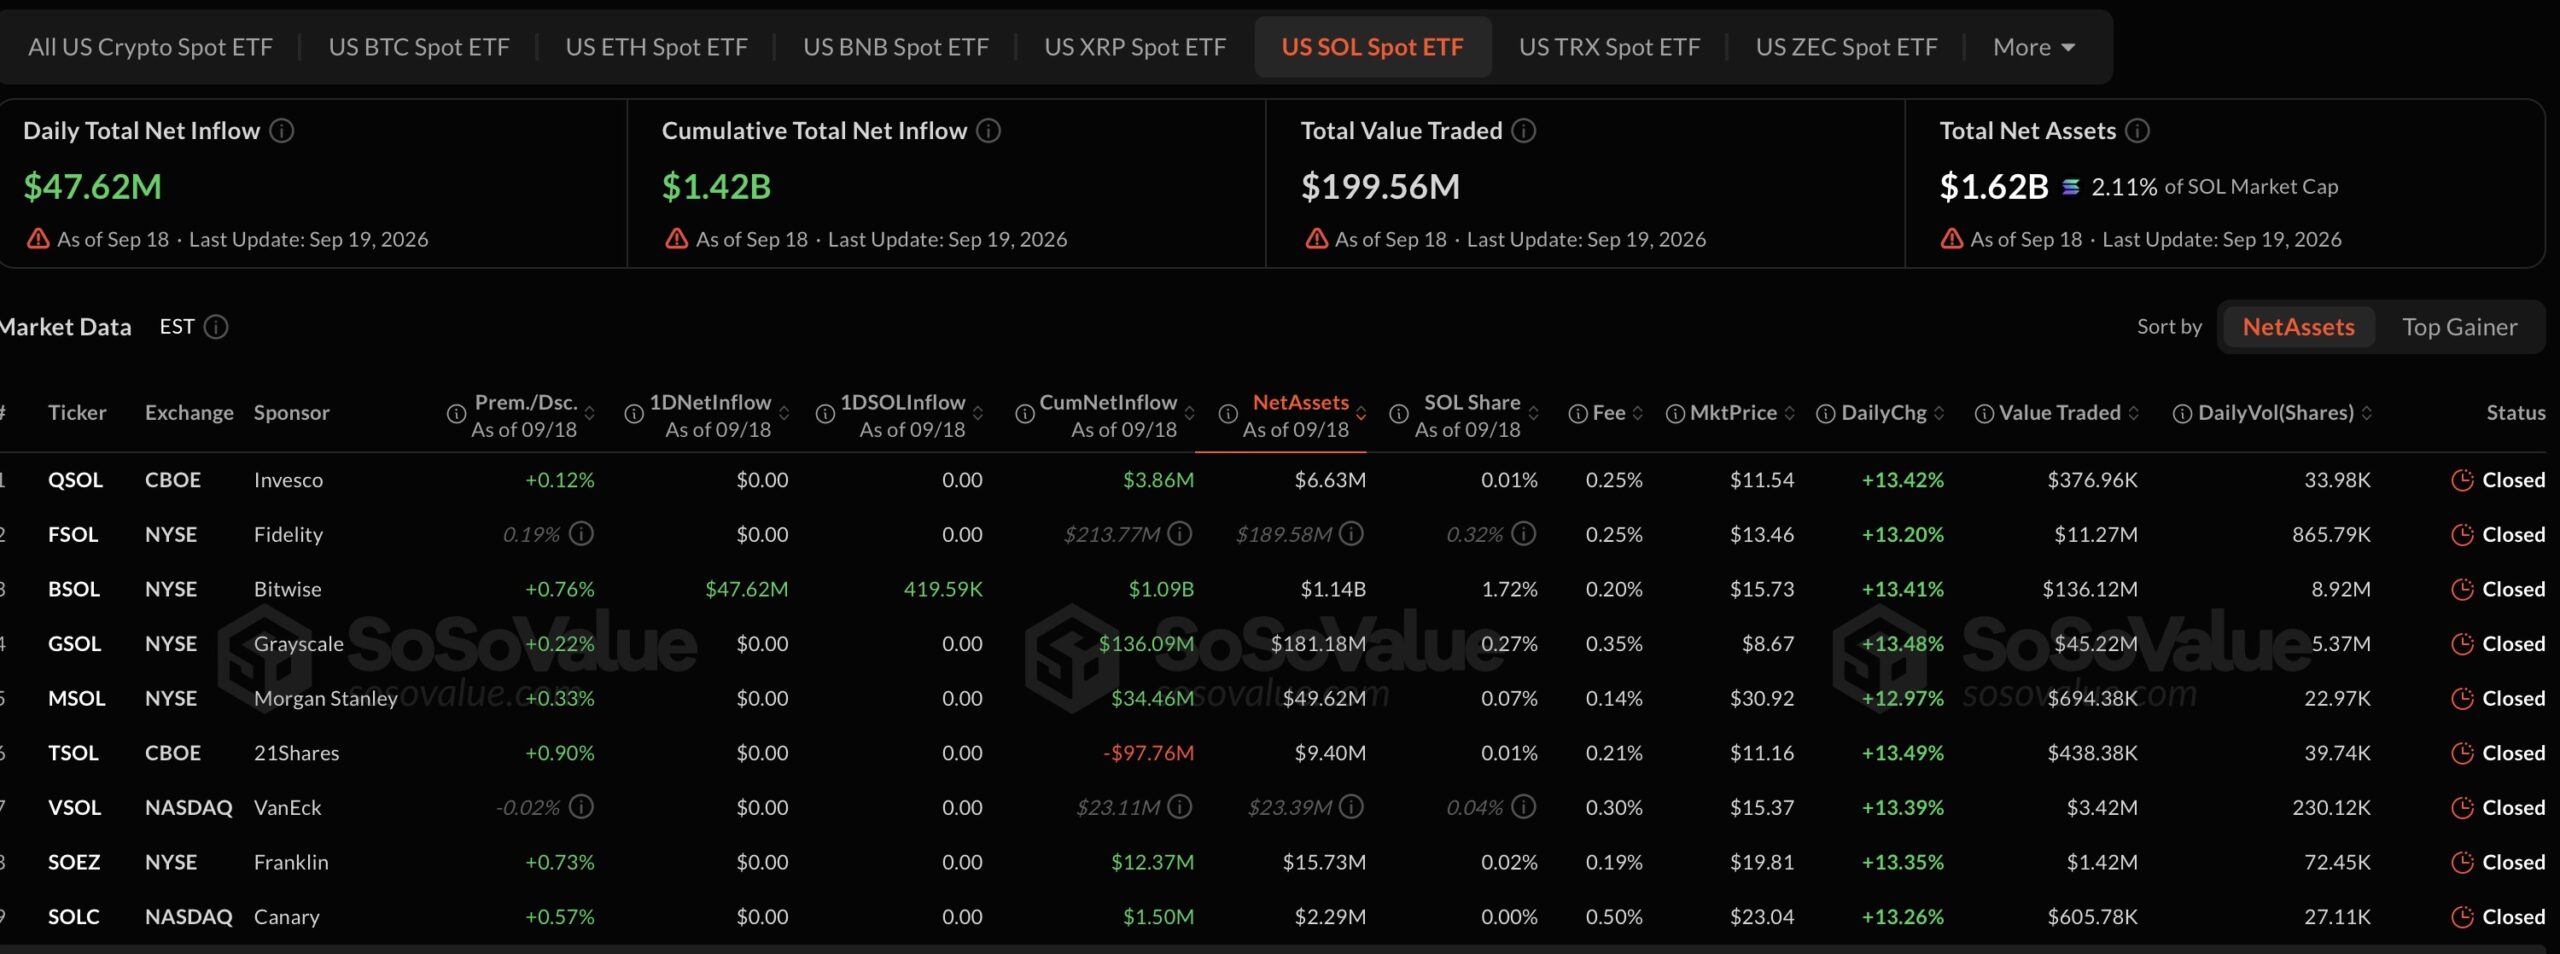Click the EST timezone info icon
The height and width of the screenshot is (954, 2560).
216,327
